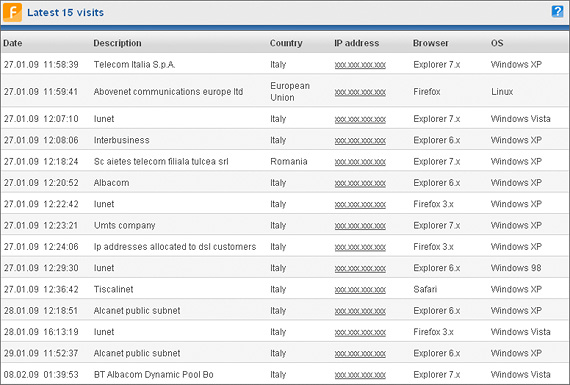Select the Albacom visit row description

click(x=111, y=183)
